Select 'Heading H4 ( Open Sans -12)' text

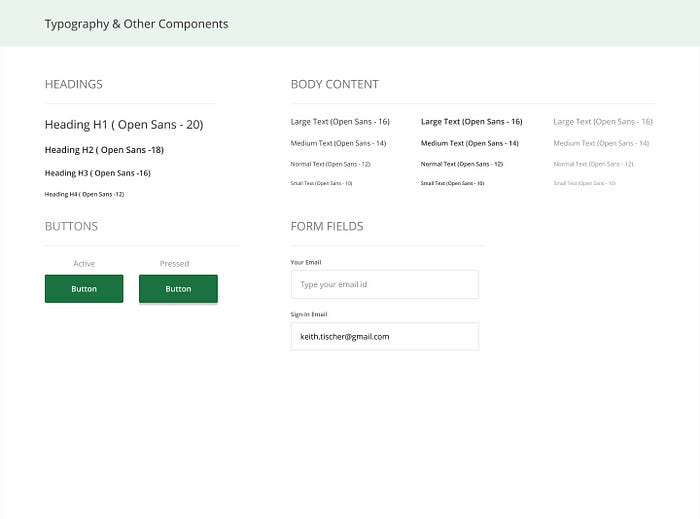(x=84, y=194)
